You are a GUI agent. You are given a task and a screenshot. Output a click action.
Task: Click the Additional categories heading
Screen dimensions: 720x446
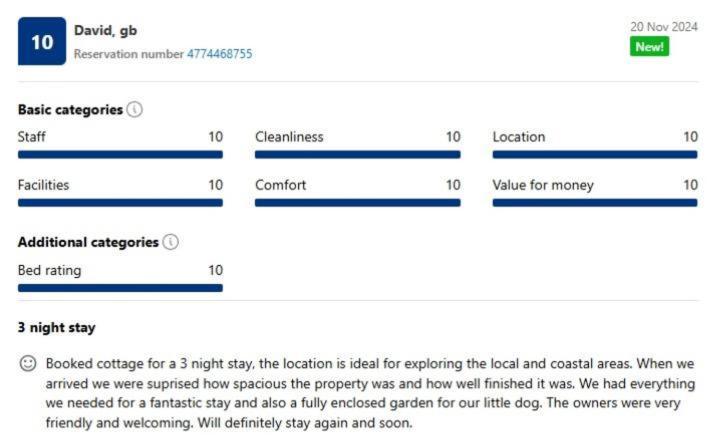[x=88, y=242]
